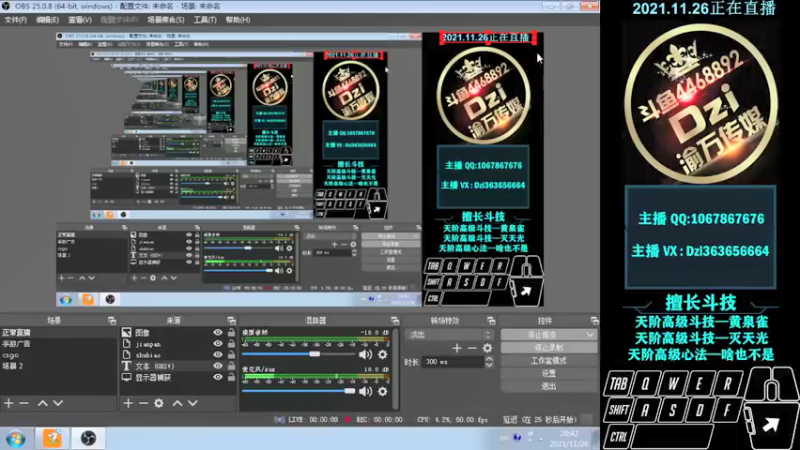The width and height of the screenshot is (800, 450).
Task: Open the 编辑(E) menu
Action: point(47,20)
